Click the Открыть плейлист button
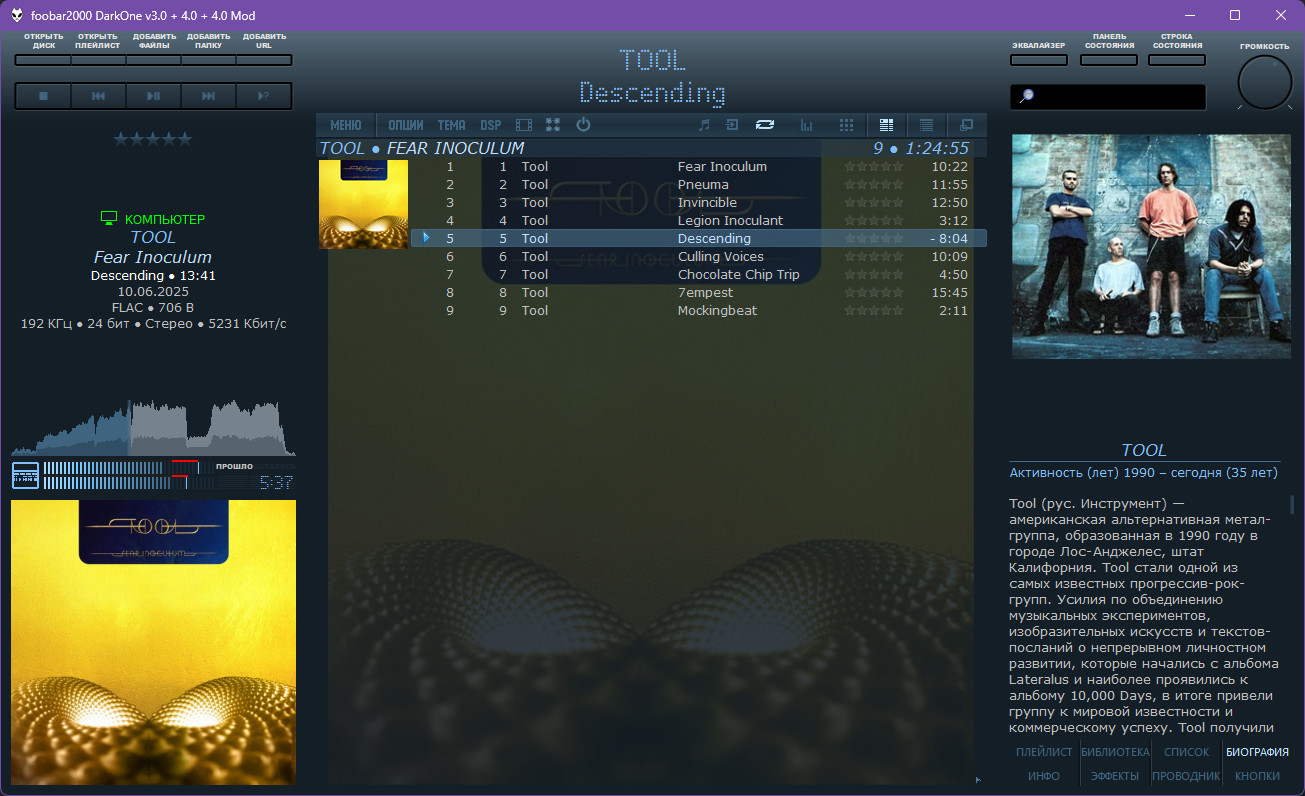This screenshot has width=1305, height=796. click(98, 60)
